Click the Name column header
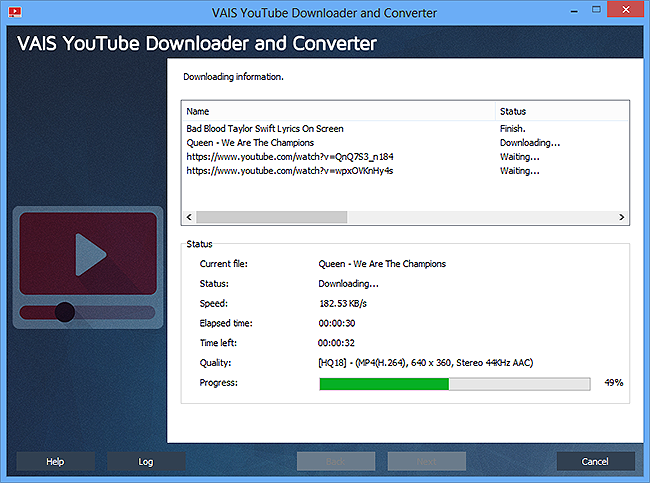650x483 pixels. click(x=338, y=111)
